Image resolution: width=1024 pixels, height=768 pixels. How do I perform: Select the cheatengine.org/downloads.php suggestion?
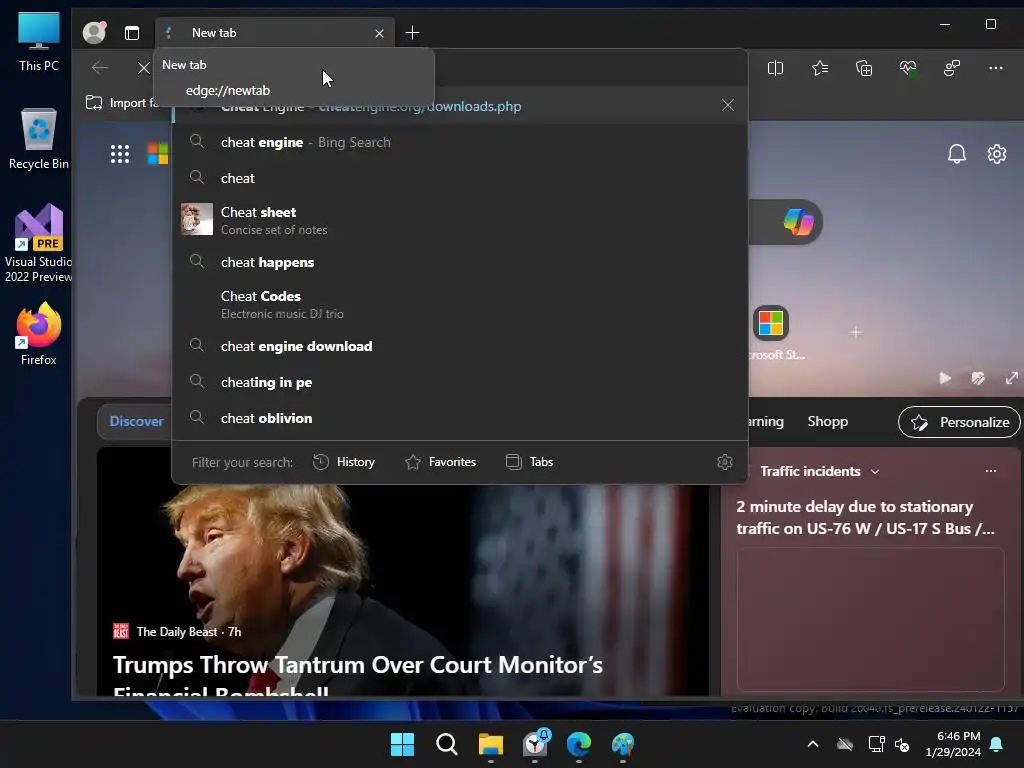pos(460,106)
